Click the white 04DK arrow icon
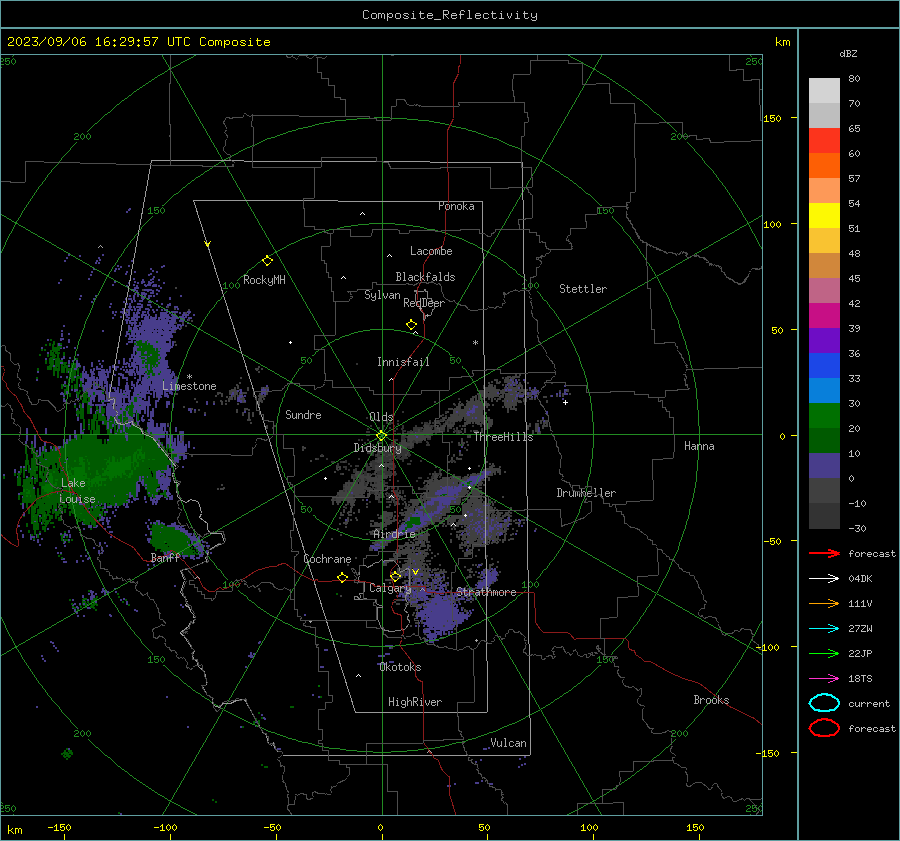 click(x=824, y=579)
